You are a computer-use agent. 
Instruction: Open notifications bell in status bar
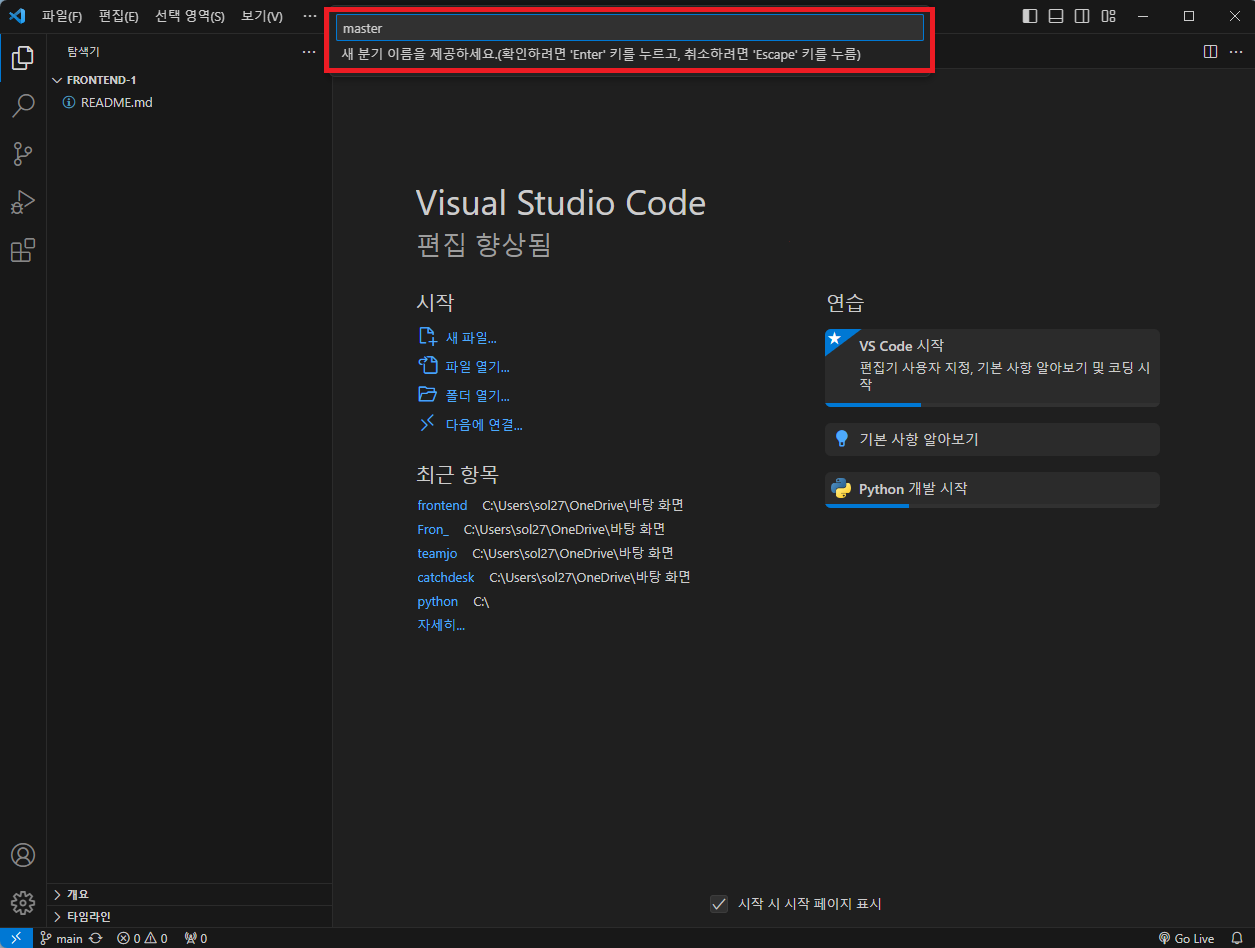pyautogui.click(x=1237, y=938)
